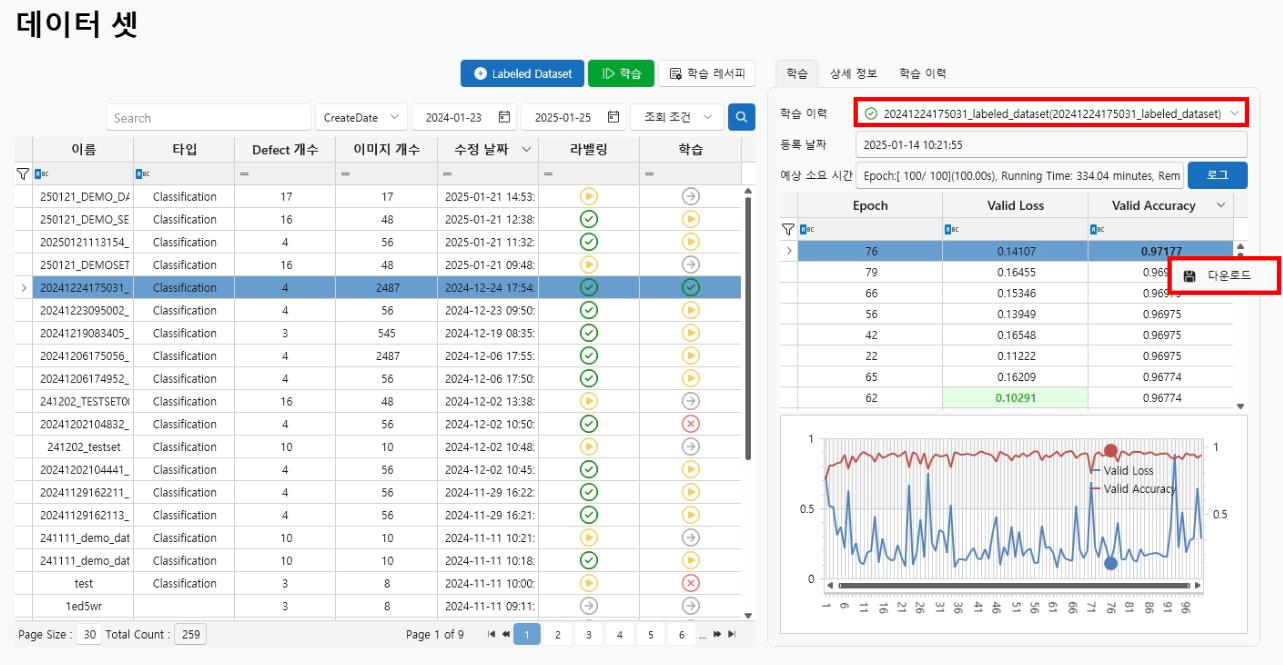
Task: Open the end date calendar picker icon
Action: (613, 118)
